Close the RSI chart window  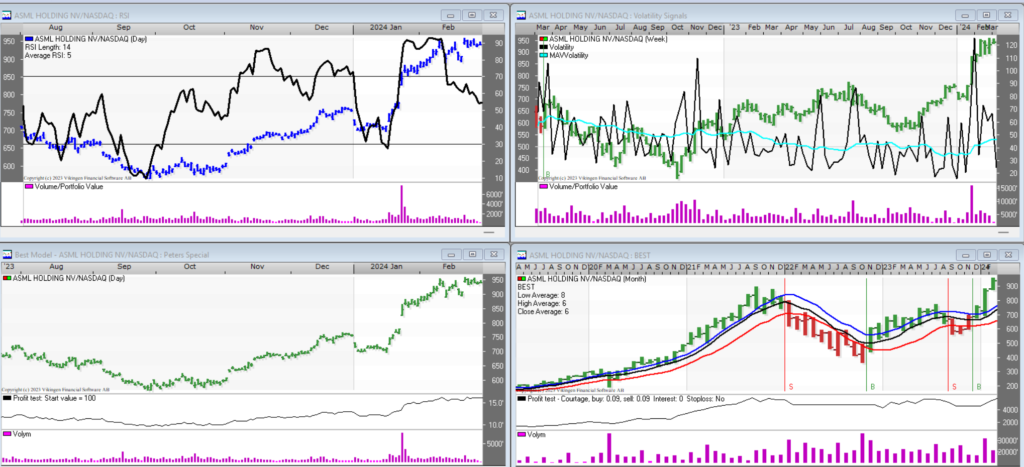tap(495, 14)
